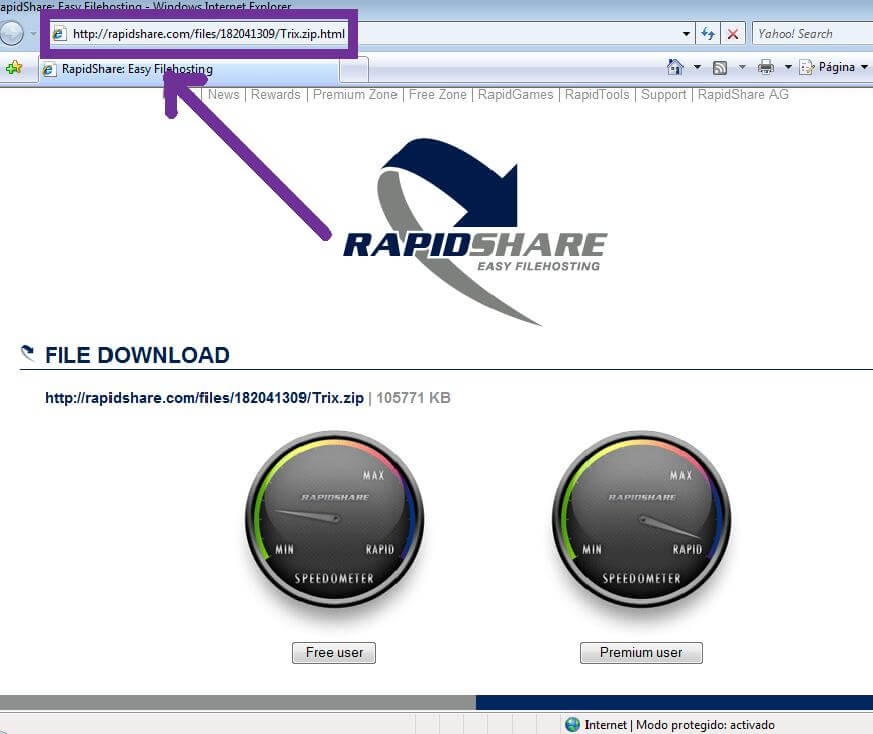Click the red Stop loading icon
This screenshot has height=734, width=873.
(x=733, y=34)
